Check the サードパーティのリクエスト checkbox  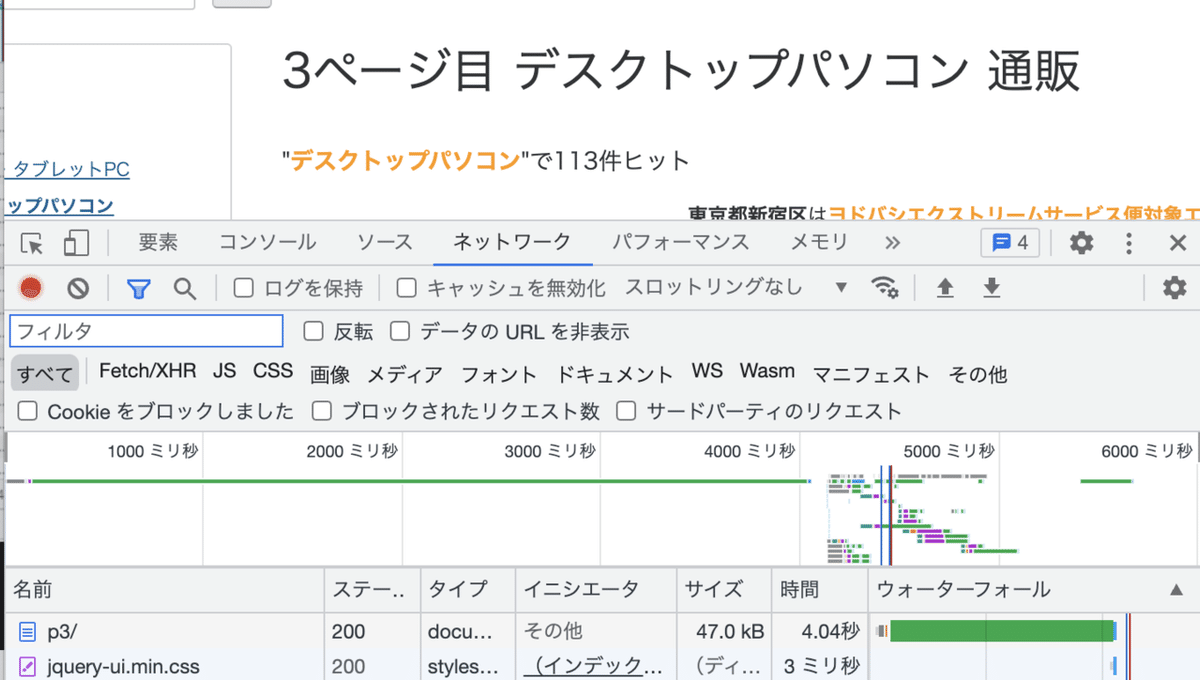626,411
